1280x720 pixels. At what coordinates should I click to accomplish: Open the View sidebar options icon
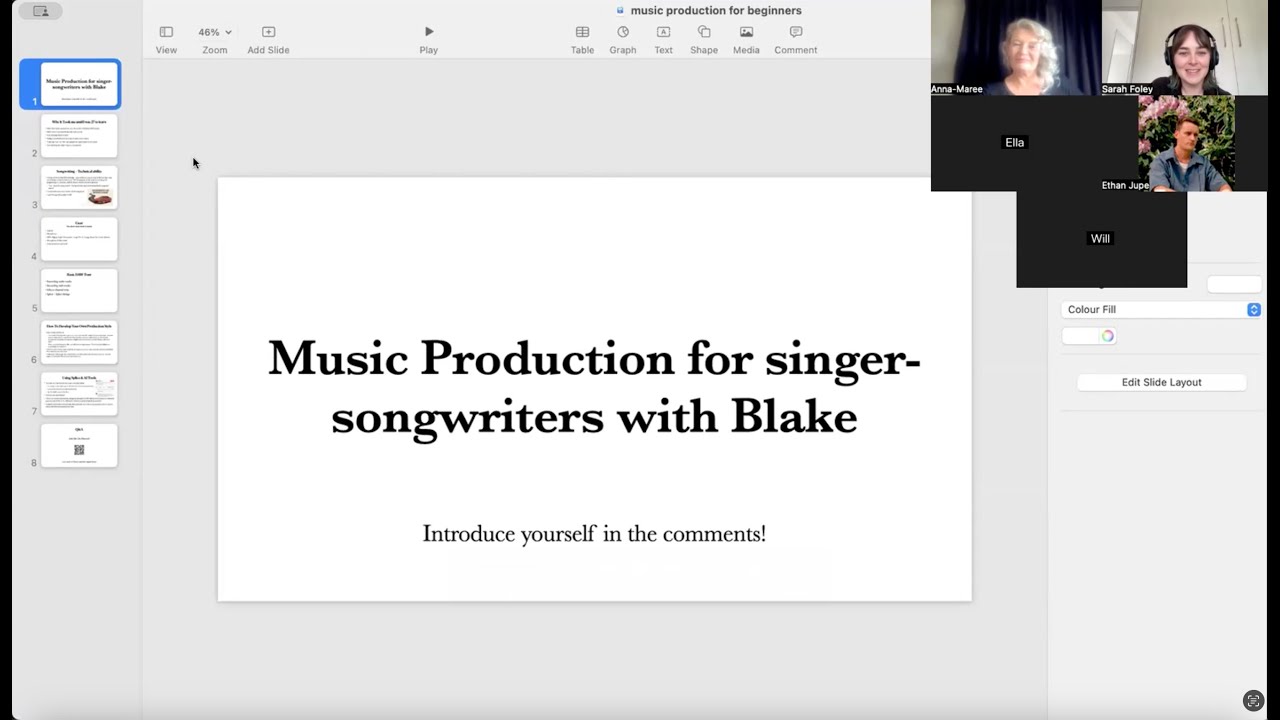tap(166, 32)
